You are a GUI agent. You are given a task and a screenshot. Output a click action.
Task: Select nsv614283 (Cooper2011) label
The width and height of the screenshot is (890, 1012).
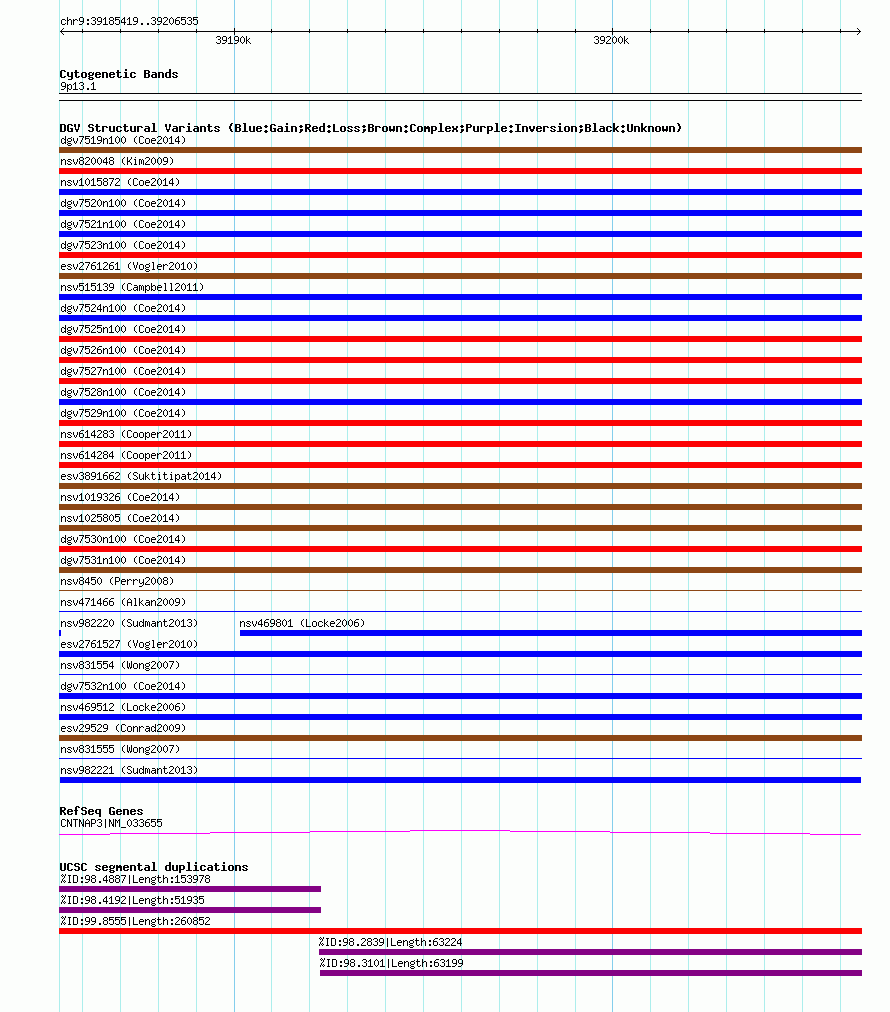pyautogui.click(x=126, y=434)
